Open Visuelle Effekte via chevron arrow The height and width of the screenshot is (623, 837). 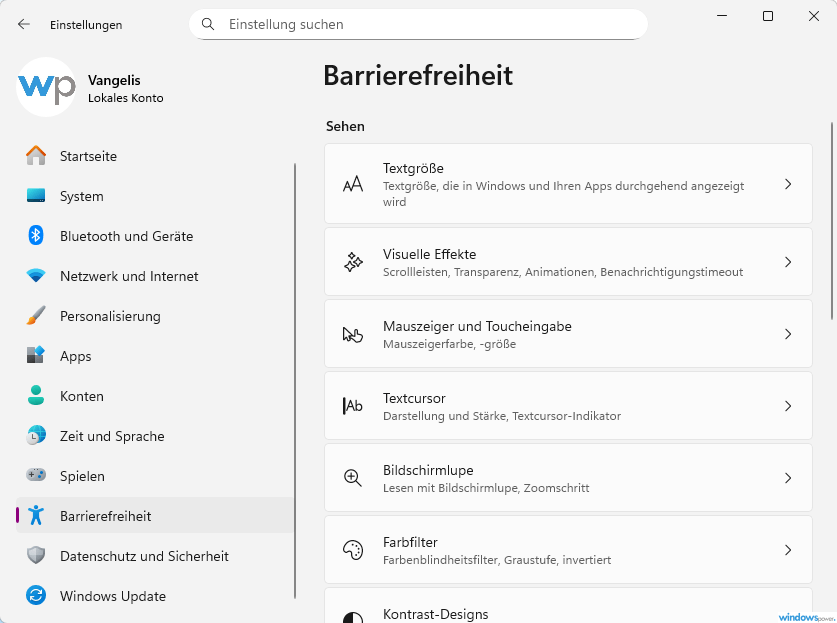coord(788,262)
